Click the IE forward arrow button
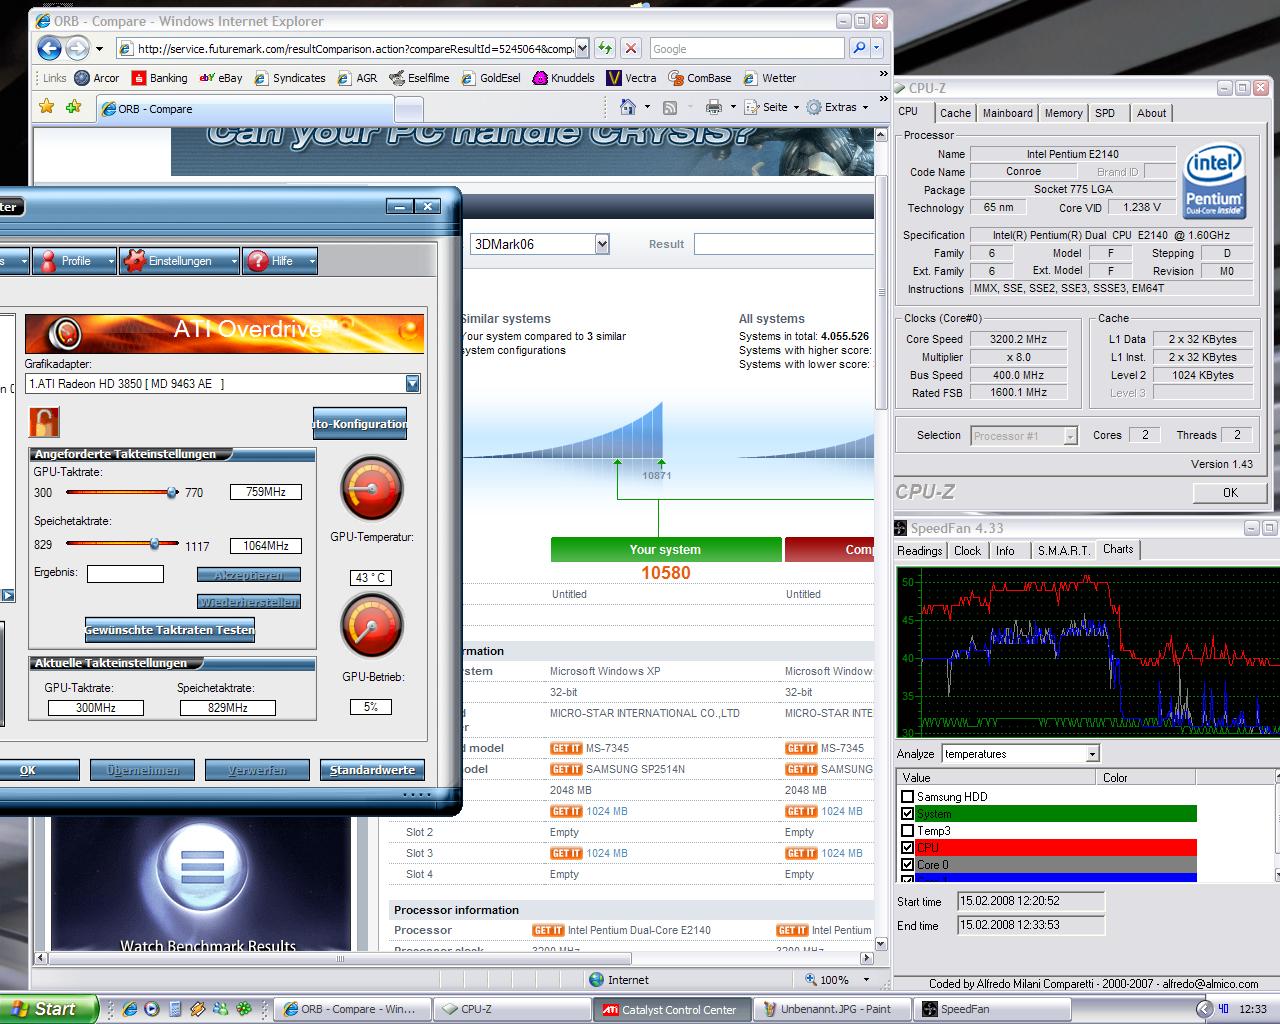 [77, 47]
